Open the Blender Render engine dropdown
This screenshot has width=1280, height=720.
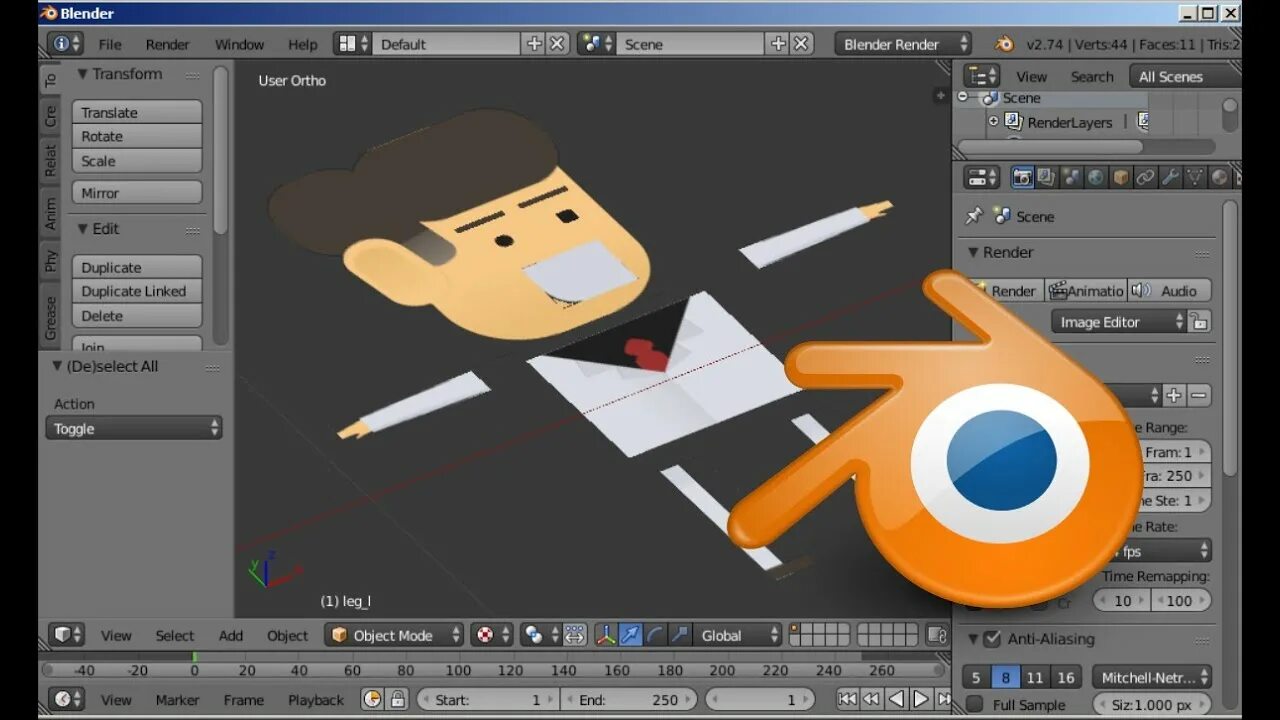click(903, 44)
